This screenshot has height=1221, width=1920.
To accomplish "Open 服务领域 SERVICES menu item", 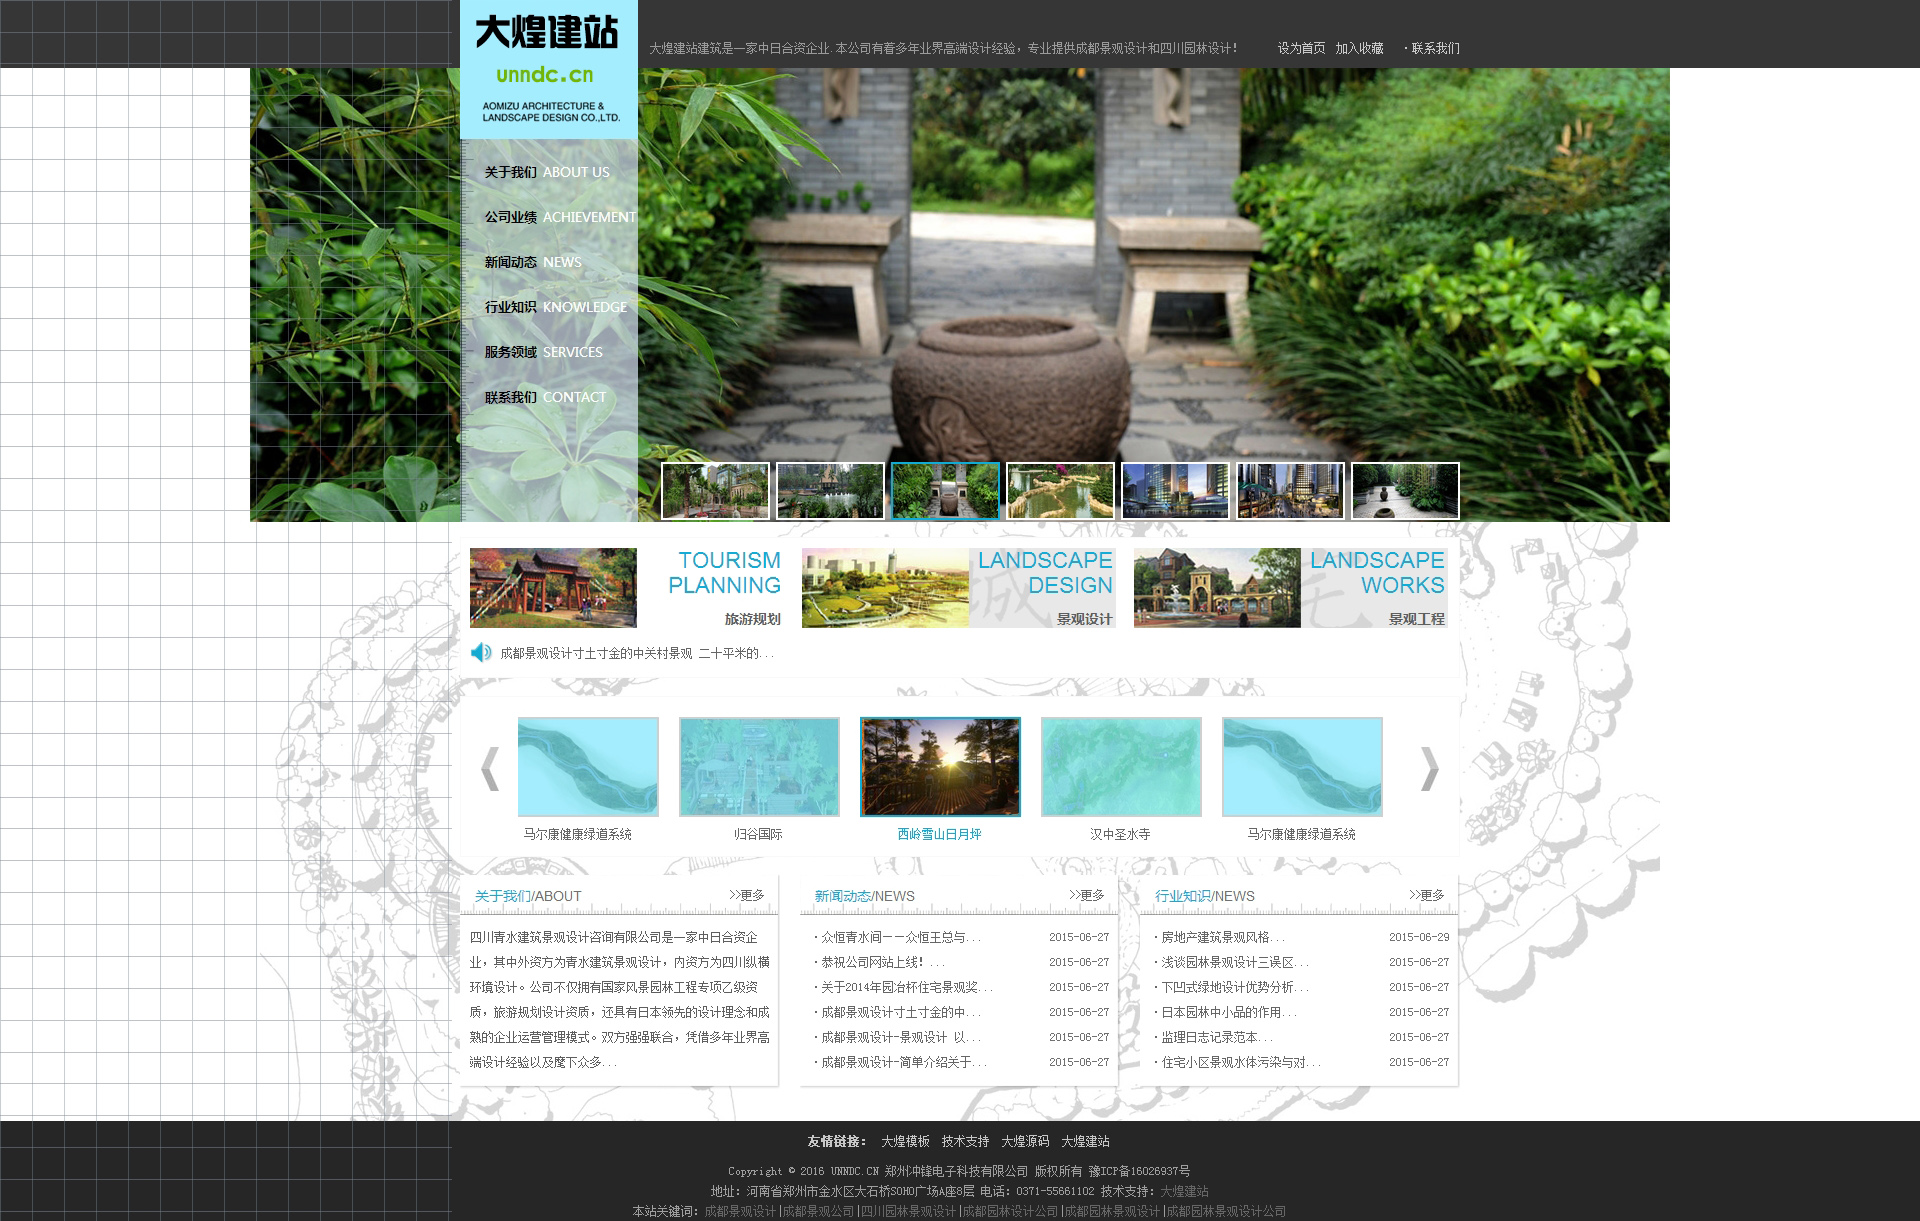I will click(543, 352).
